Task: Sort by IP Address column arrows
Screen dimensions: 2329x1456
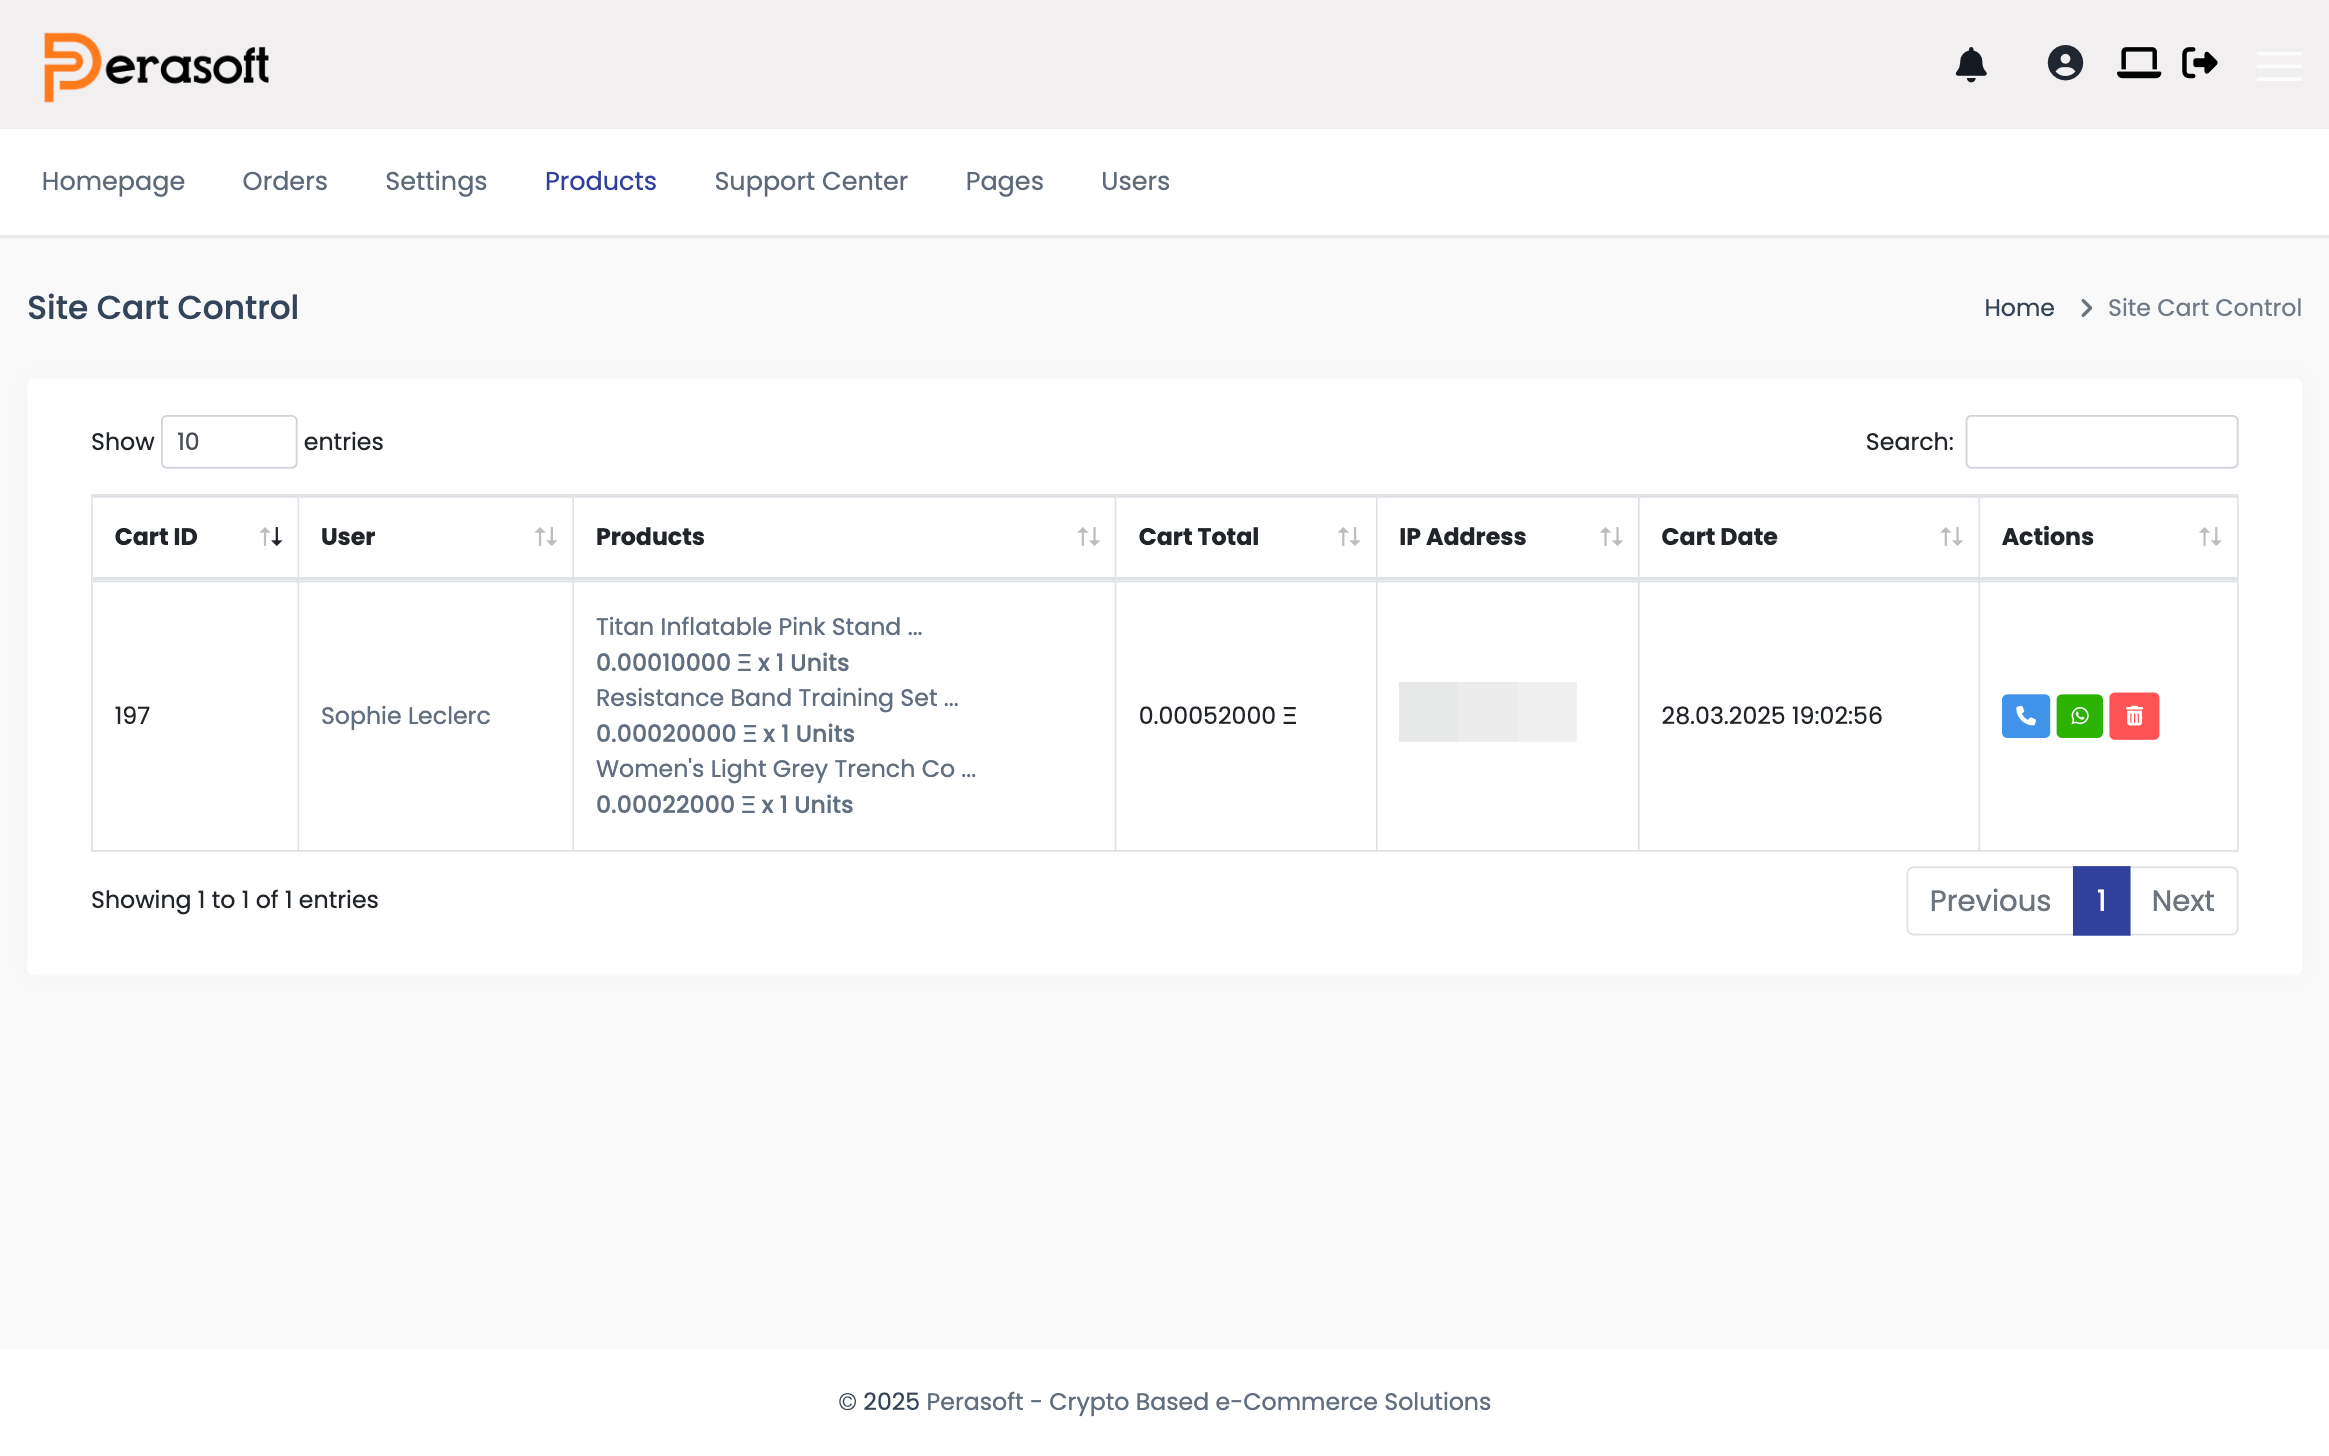Action: [1611, 537]
